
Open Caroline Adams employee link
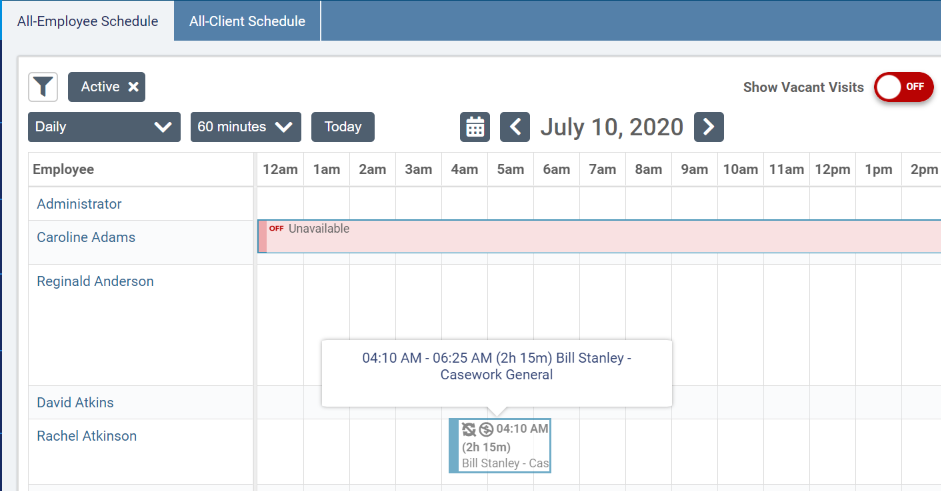point(86,237)
